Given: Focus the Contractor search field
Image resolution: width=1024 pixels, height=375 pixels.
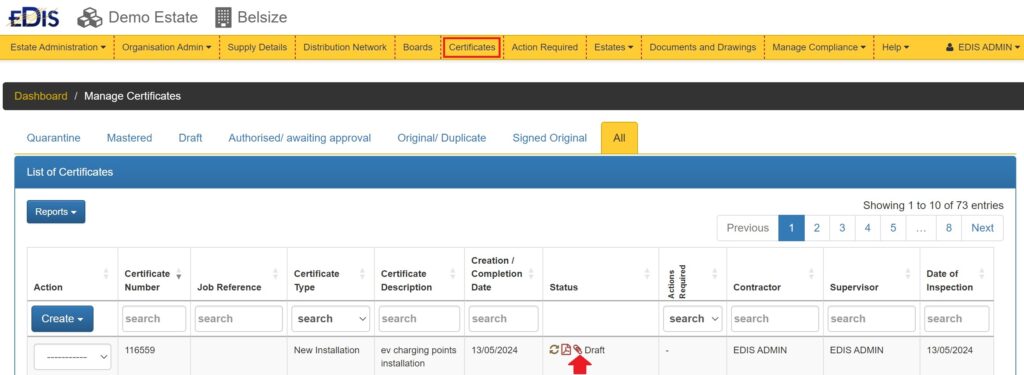Looking at the screenshot, I should [775, 319].
